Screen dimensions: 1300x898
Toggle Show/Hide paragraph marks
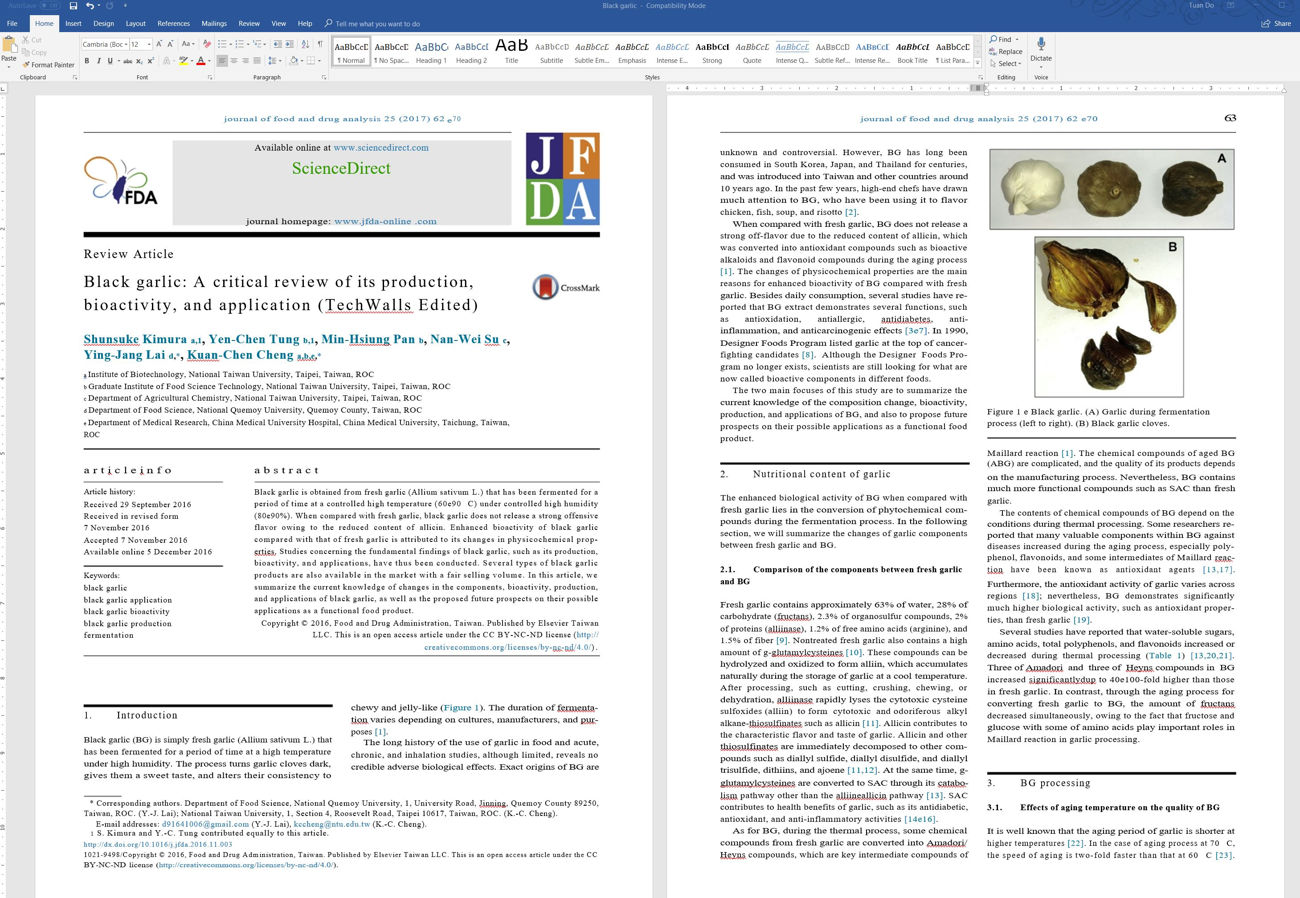(320, 44)
